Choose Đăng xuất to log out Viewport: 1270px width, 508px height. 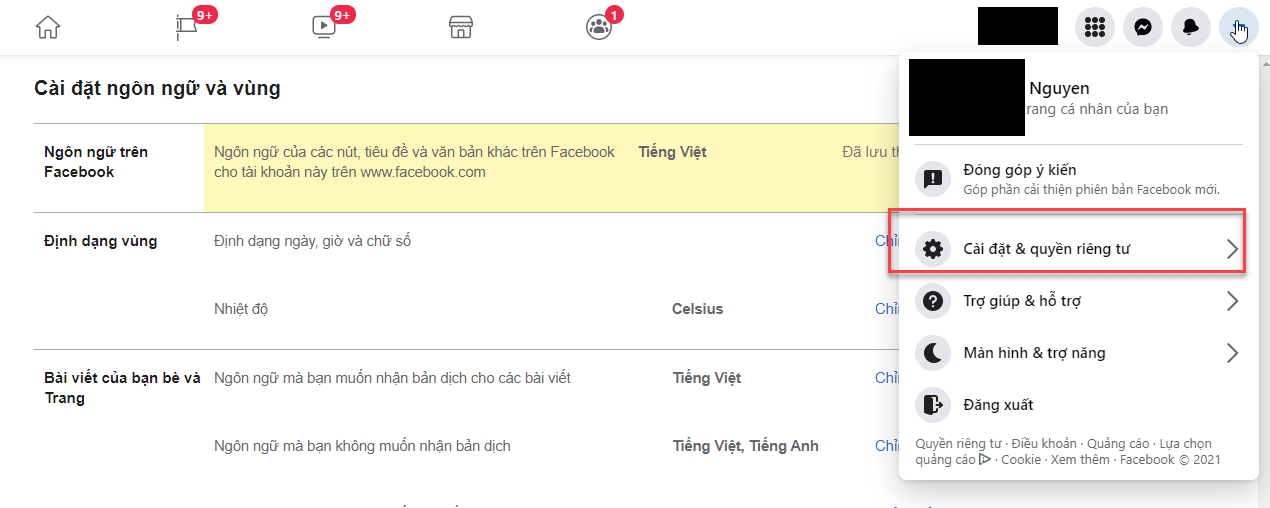click(x=1078, y=405)
